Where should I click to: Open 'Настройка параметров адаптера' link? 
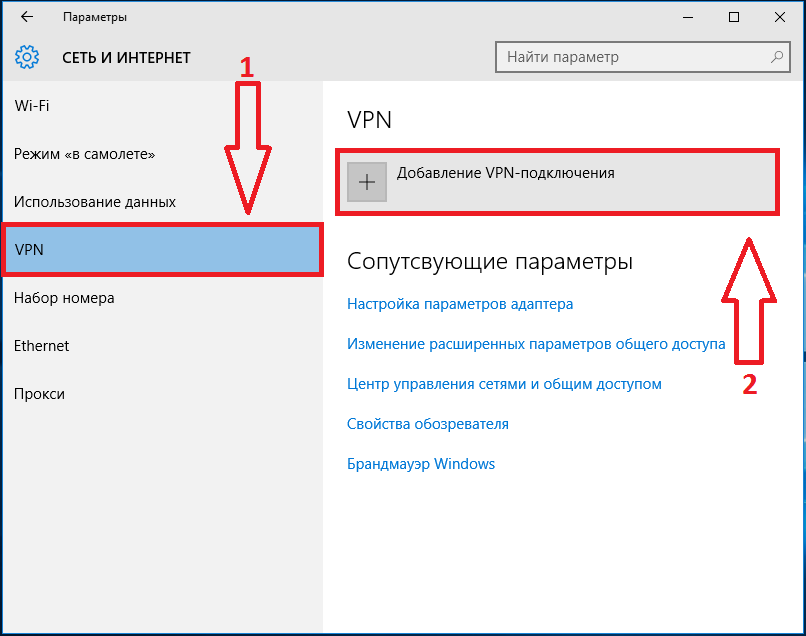460,304
